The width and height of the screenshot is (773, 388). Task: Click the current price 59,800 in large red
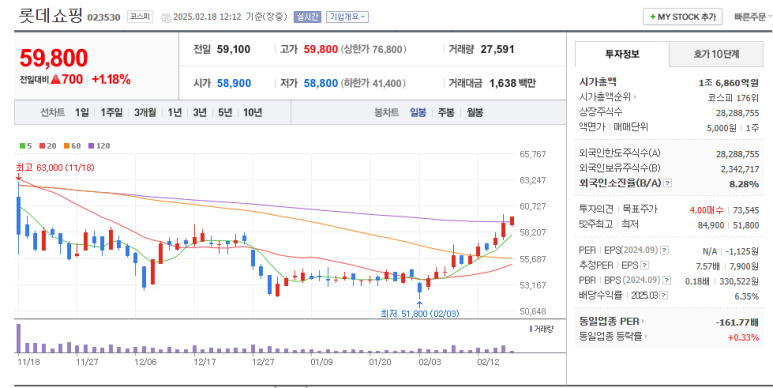[54, 58]
